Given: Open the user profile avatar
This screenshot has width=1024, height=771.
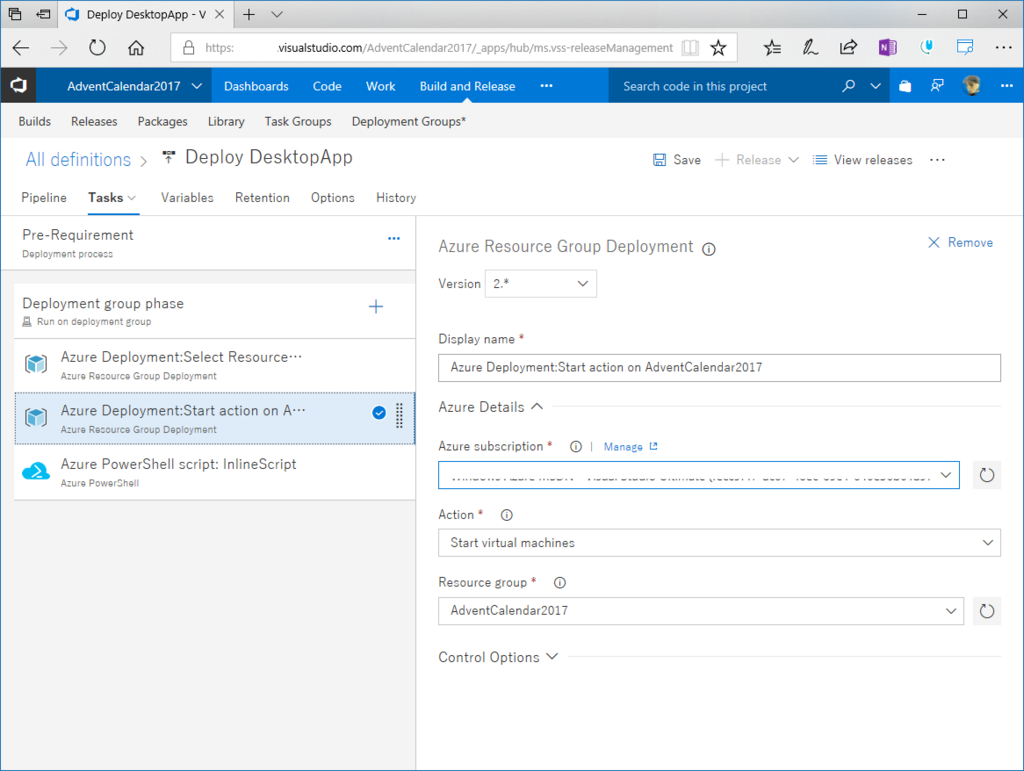Looking at the screenshot, I should tap(971, 86).
